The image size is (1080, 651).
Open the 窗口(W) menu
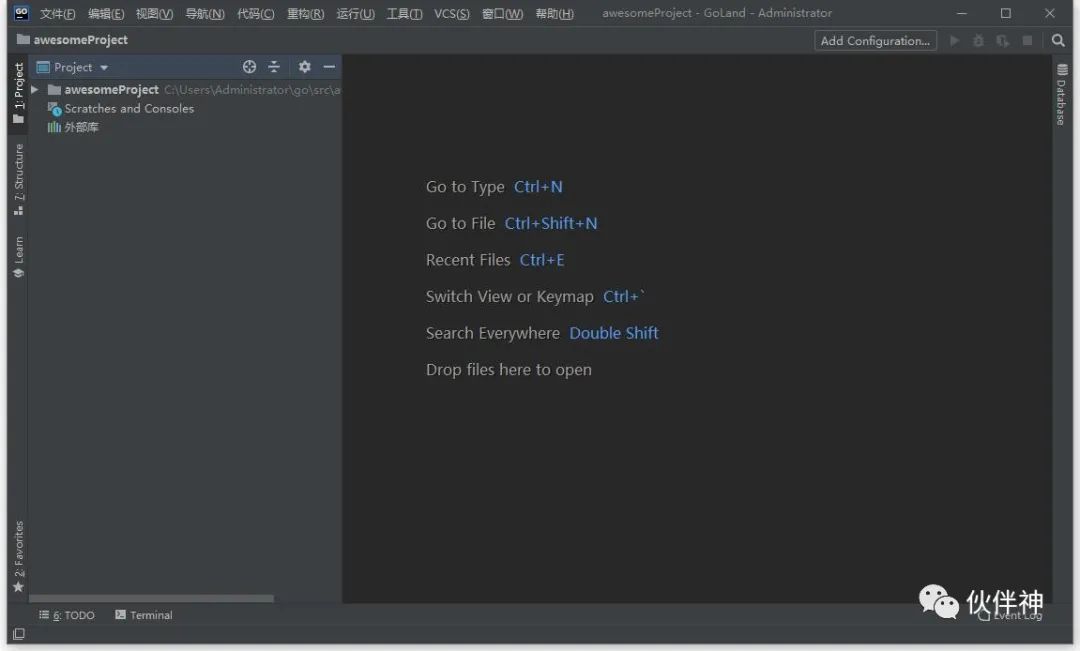coord(502,14)
